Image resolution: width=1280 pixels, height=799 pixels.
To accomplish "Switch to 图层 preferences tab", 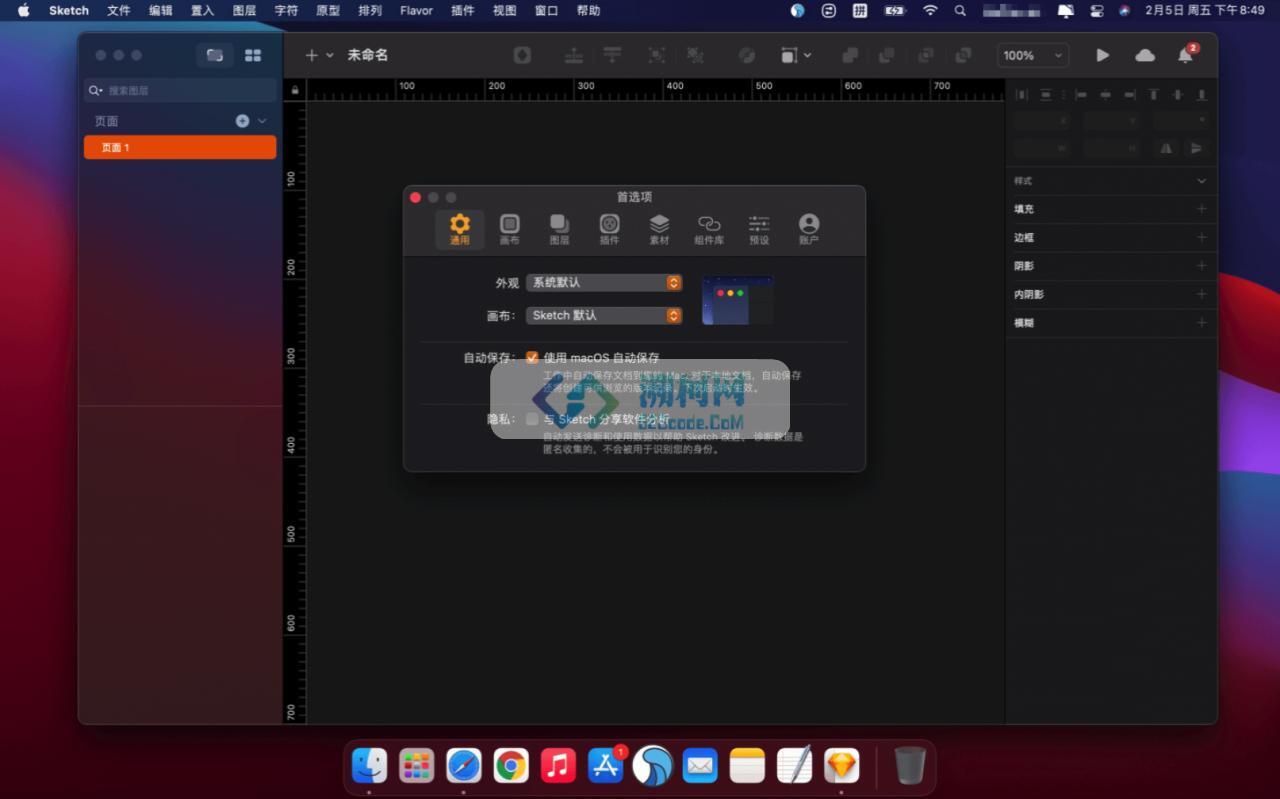I will [x=560, y=229].
